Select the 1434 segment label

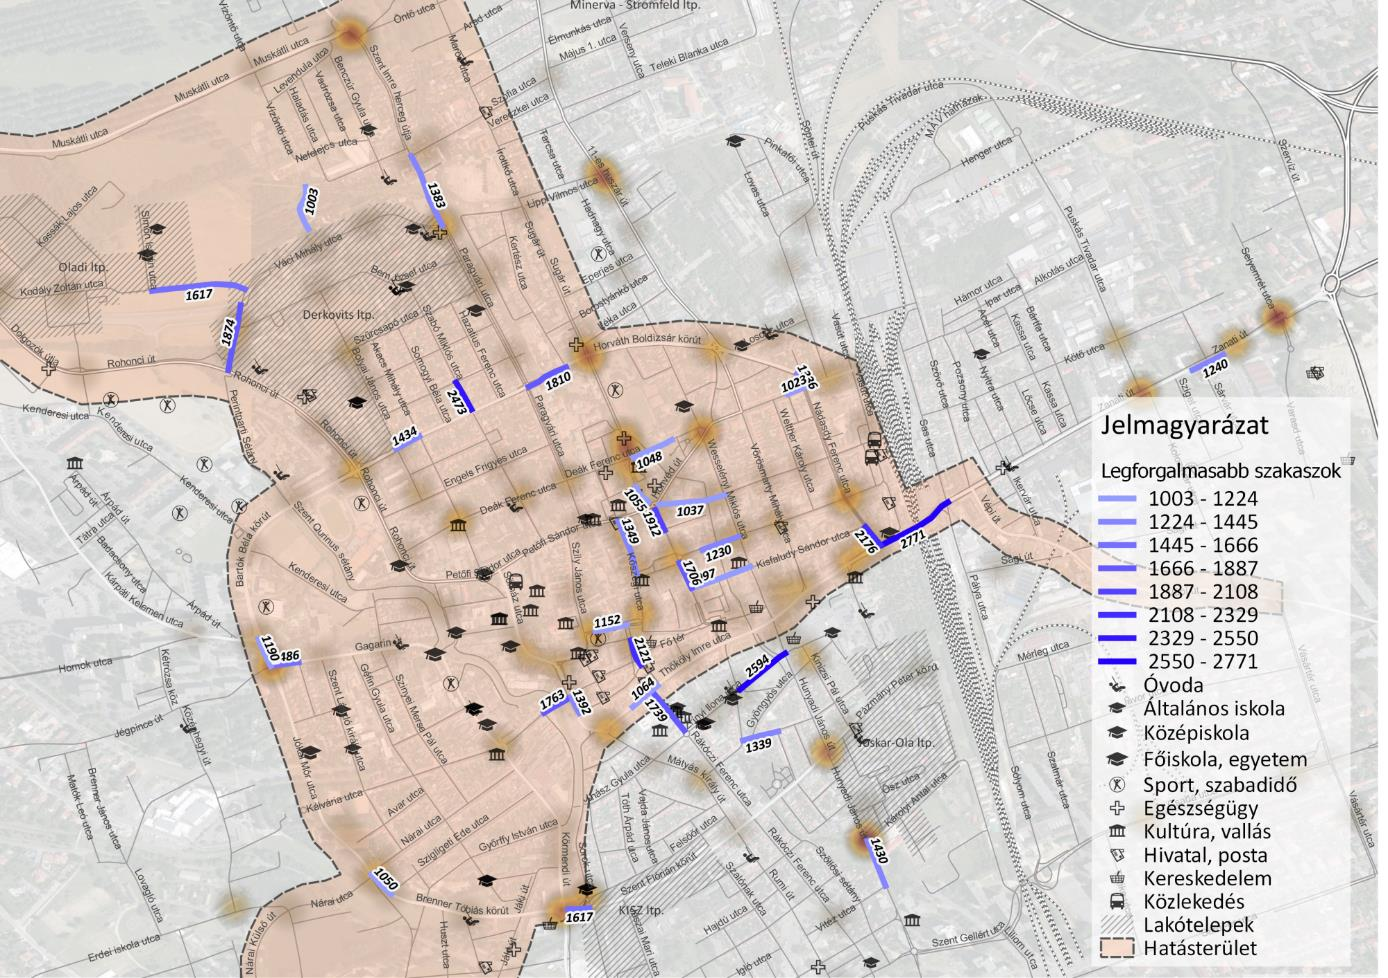[x=405, y=436]
